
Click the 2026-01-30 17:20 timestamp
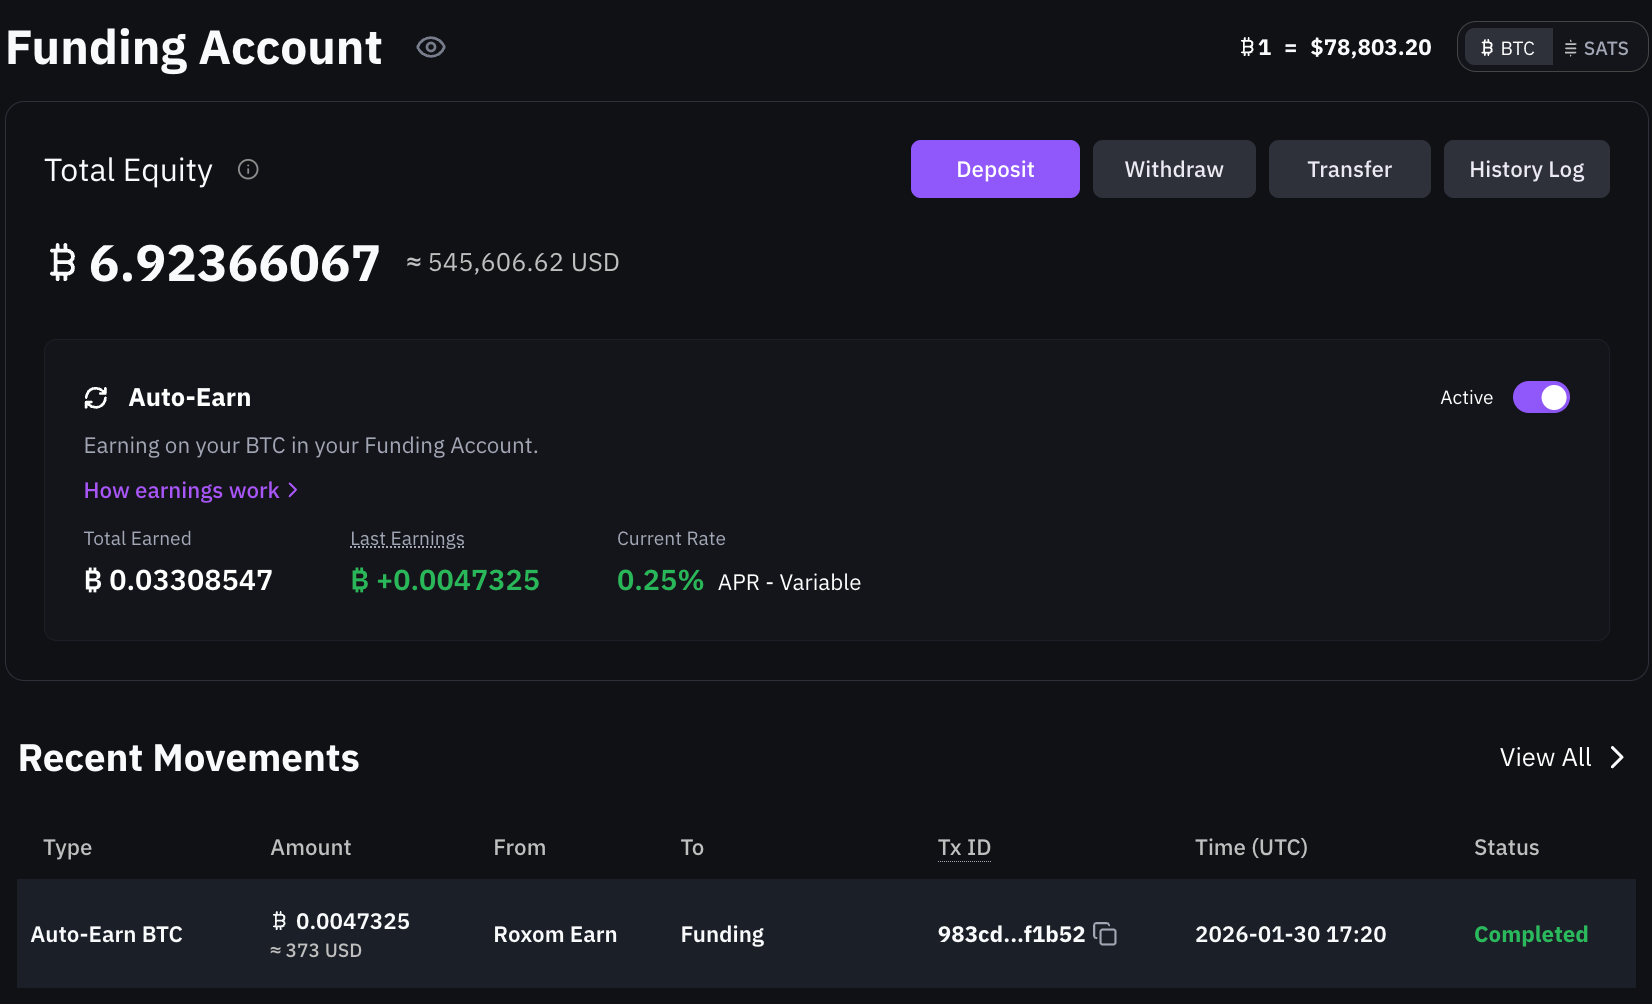point(1290,934)
